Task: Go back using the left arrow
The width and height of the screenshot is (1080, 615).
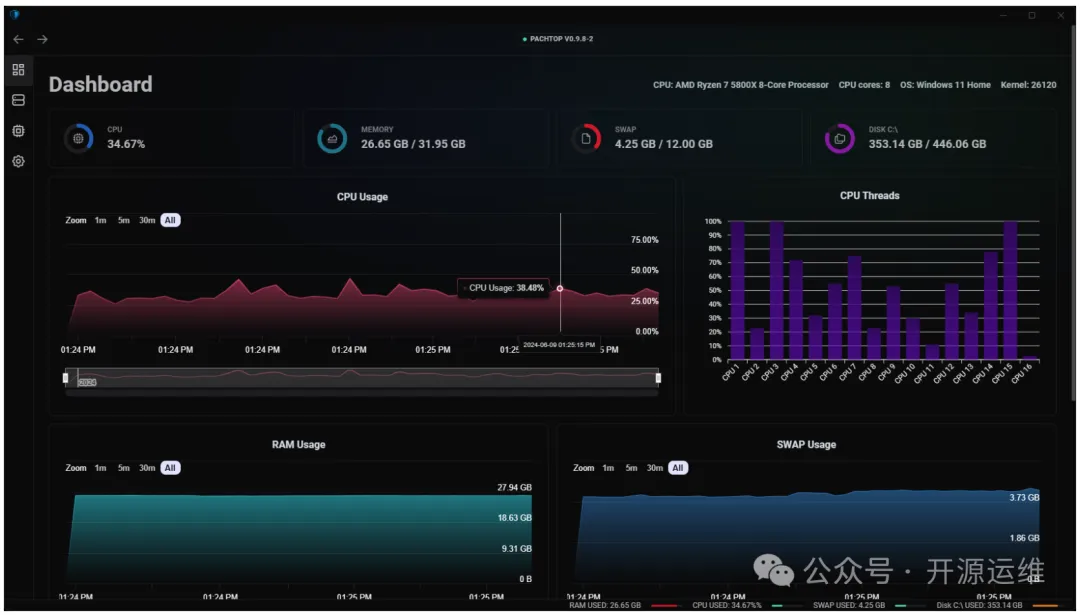Action: click(18, 39)
